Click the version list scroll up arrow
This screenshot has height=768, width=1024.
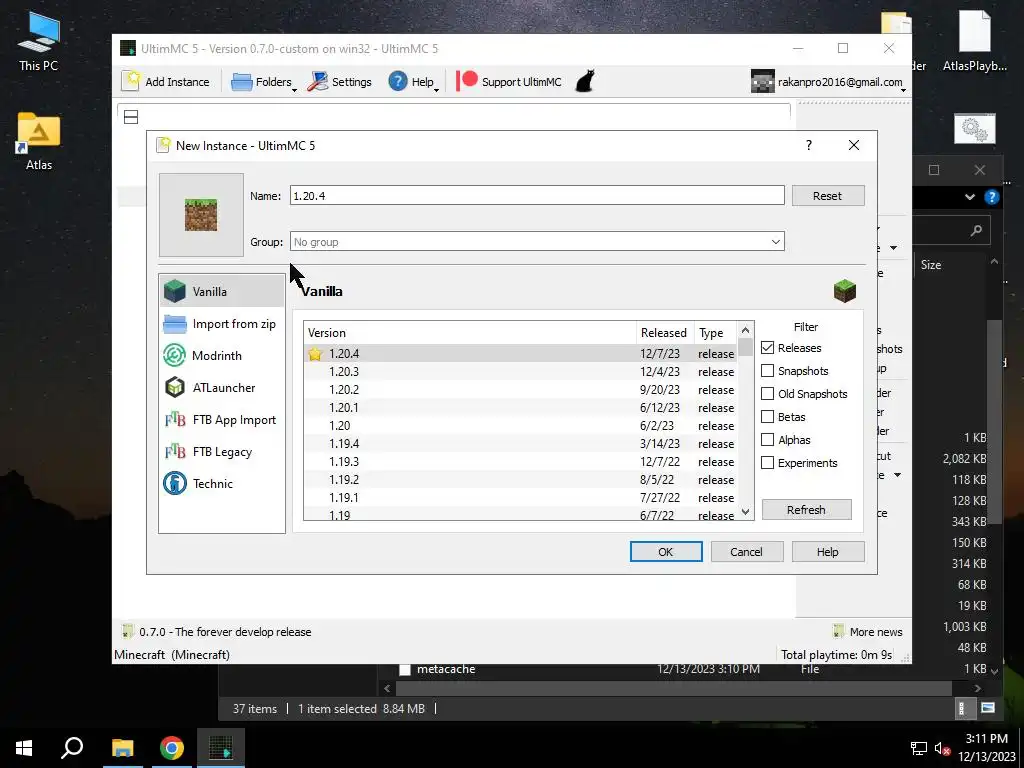pyautogui.click(x=746, y=330)
